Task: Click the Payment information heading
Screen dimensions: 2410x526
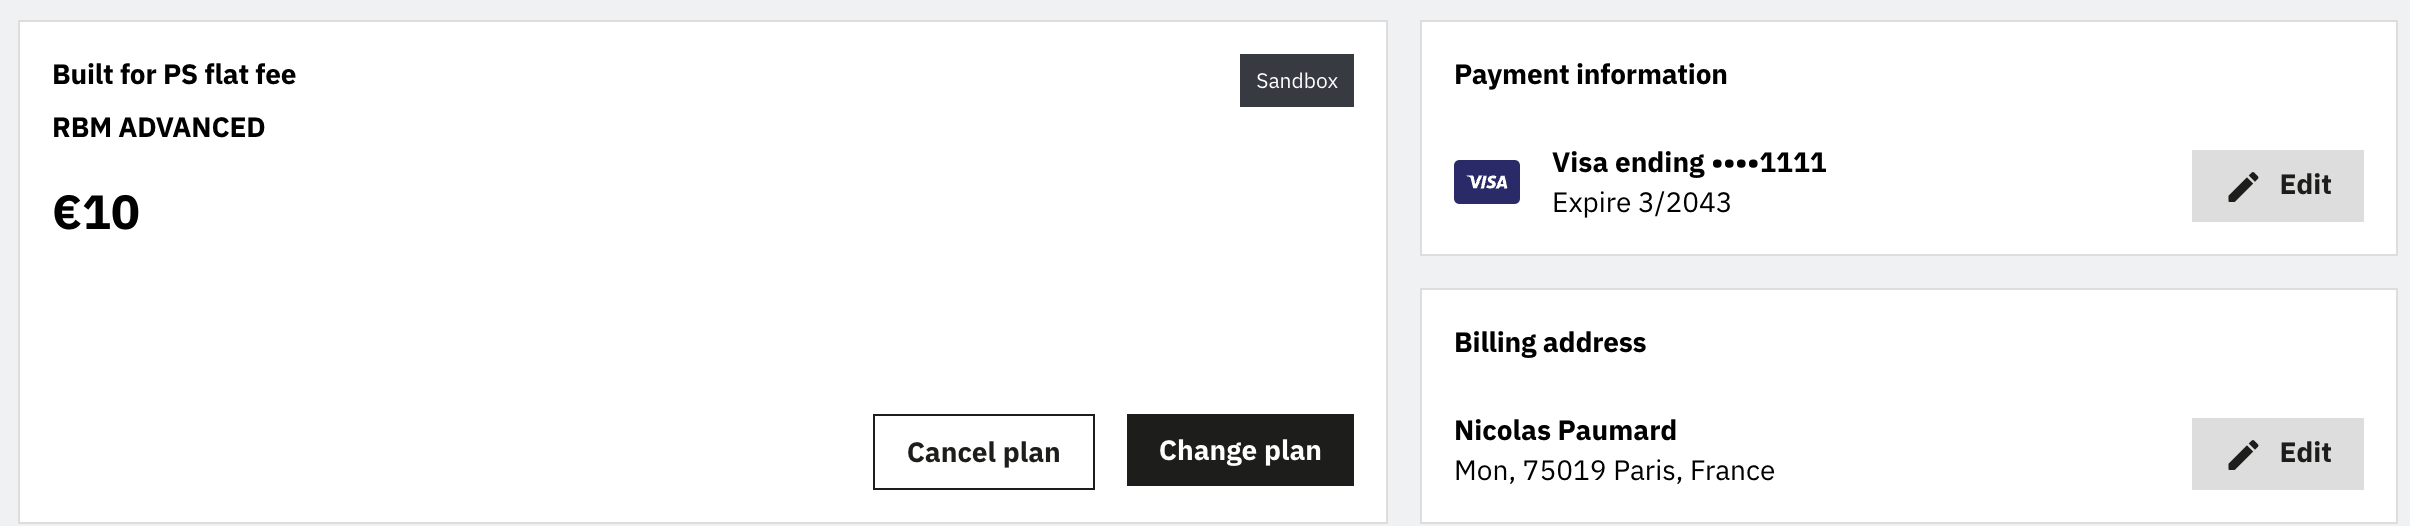Action: (1590, 75)
